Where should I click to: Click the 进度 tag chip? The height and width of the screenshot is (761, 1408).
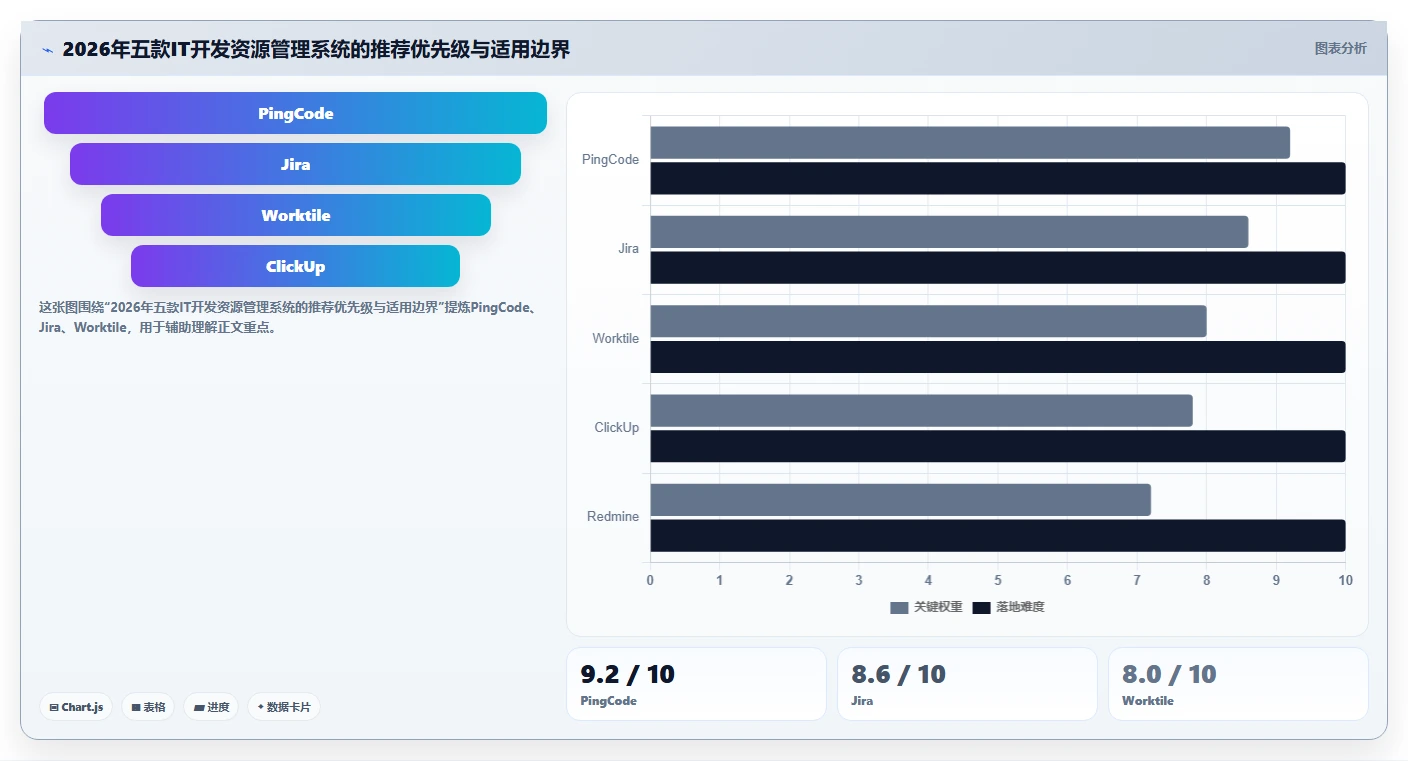211,707
